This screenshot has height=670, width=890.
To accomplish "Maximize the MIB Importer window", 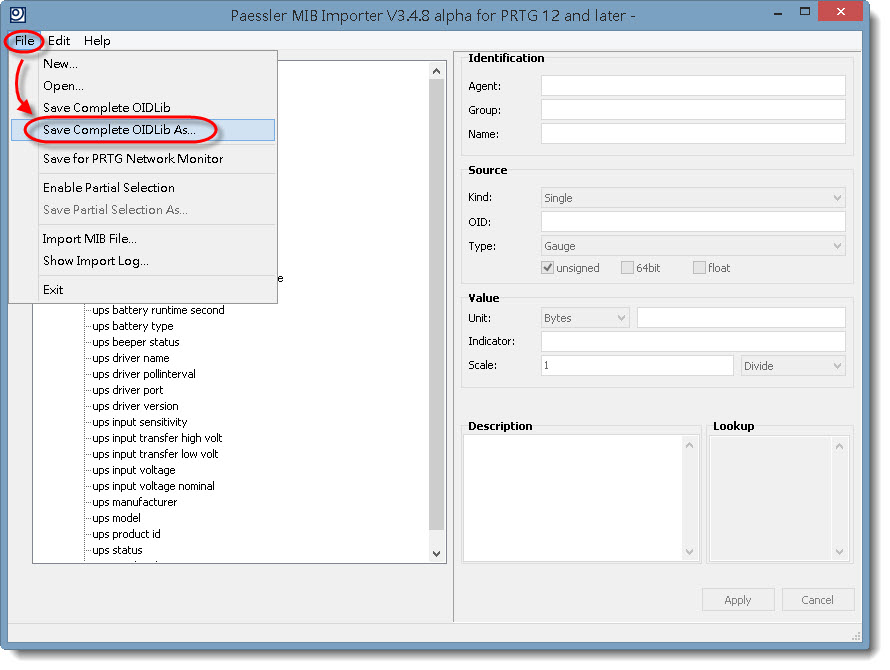I will (x=804, y=12).
